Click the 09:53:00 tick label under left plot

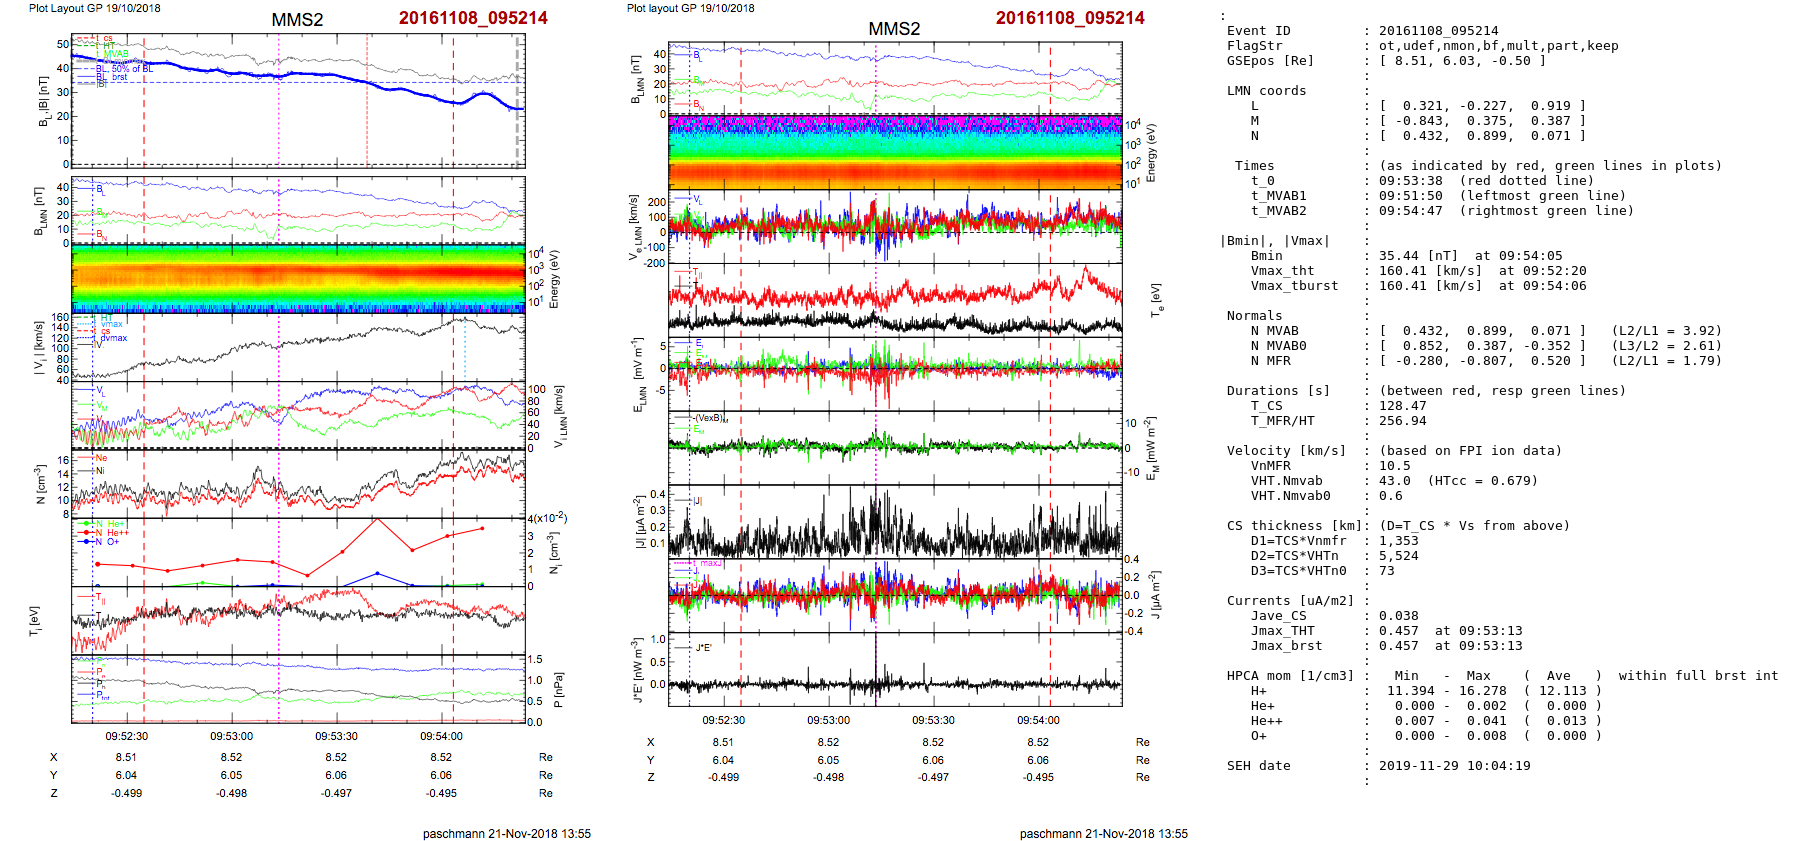(x=231, y=736)
